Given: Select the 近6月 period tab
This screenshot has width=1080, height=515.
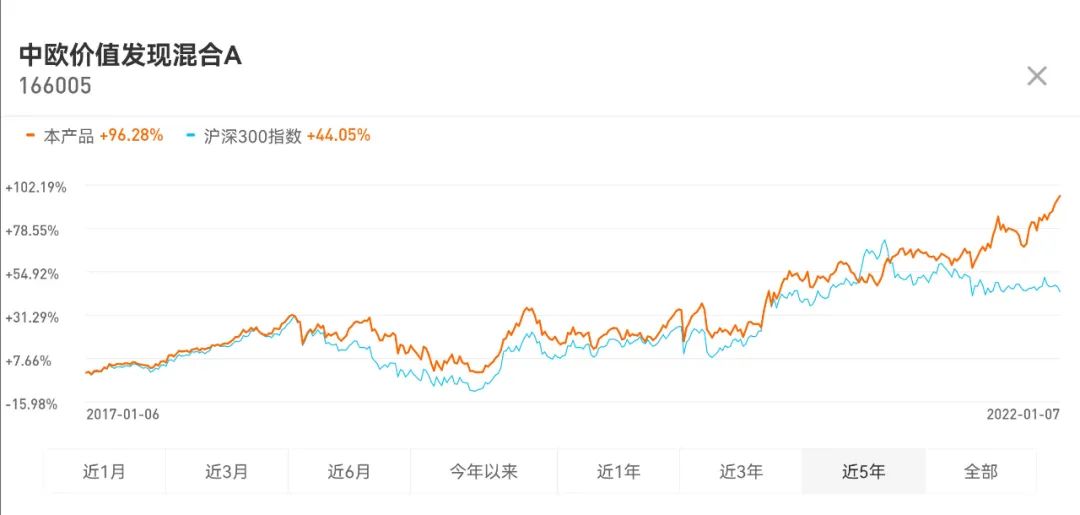Looking at the screenshot, I should tap(349, 472).
